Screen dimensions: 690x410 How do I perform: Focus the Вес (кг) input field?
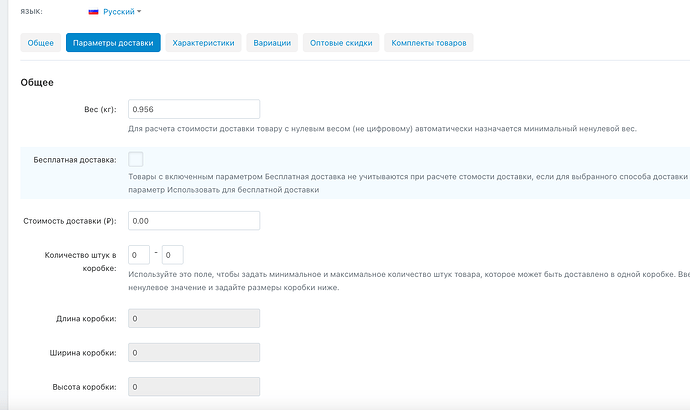pos(194,110)
